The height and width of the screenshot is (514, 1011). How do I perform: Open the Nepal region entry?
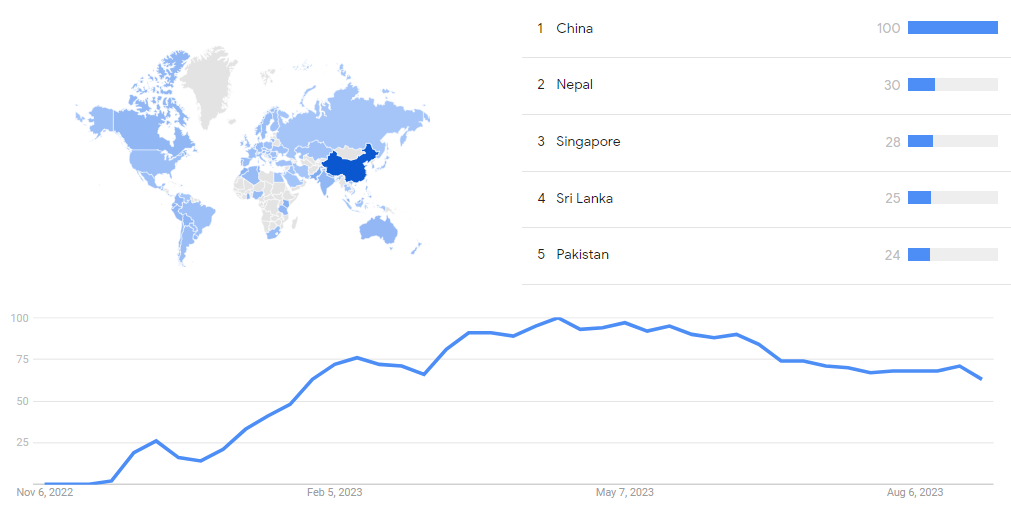click(575, 85)
